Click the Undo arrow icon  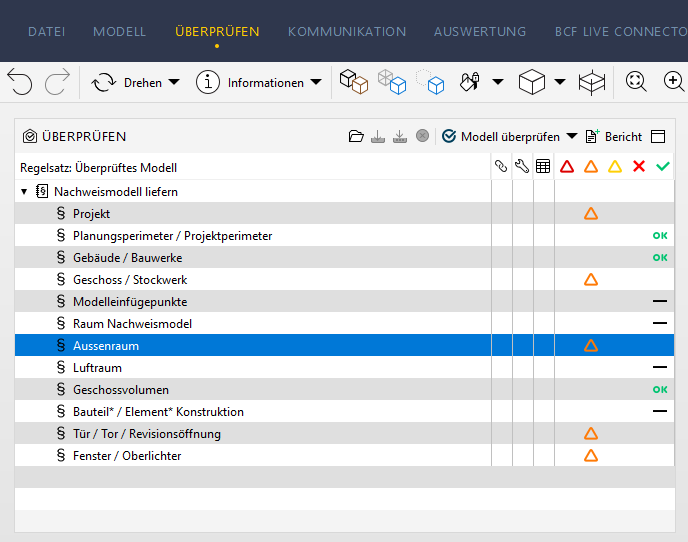coord(20,82)
